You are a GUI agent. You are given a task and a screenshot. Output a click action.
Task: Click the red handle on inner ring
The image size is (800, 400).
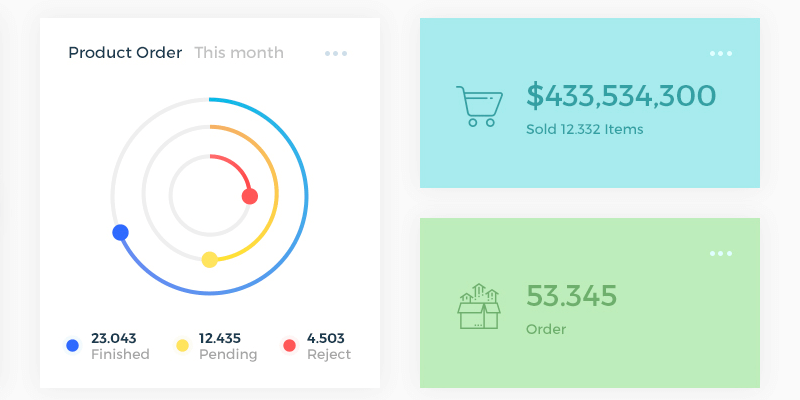pos(250,196)
